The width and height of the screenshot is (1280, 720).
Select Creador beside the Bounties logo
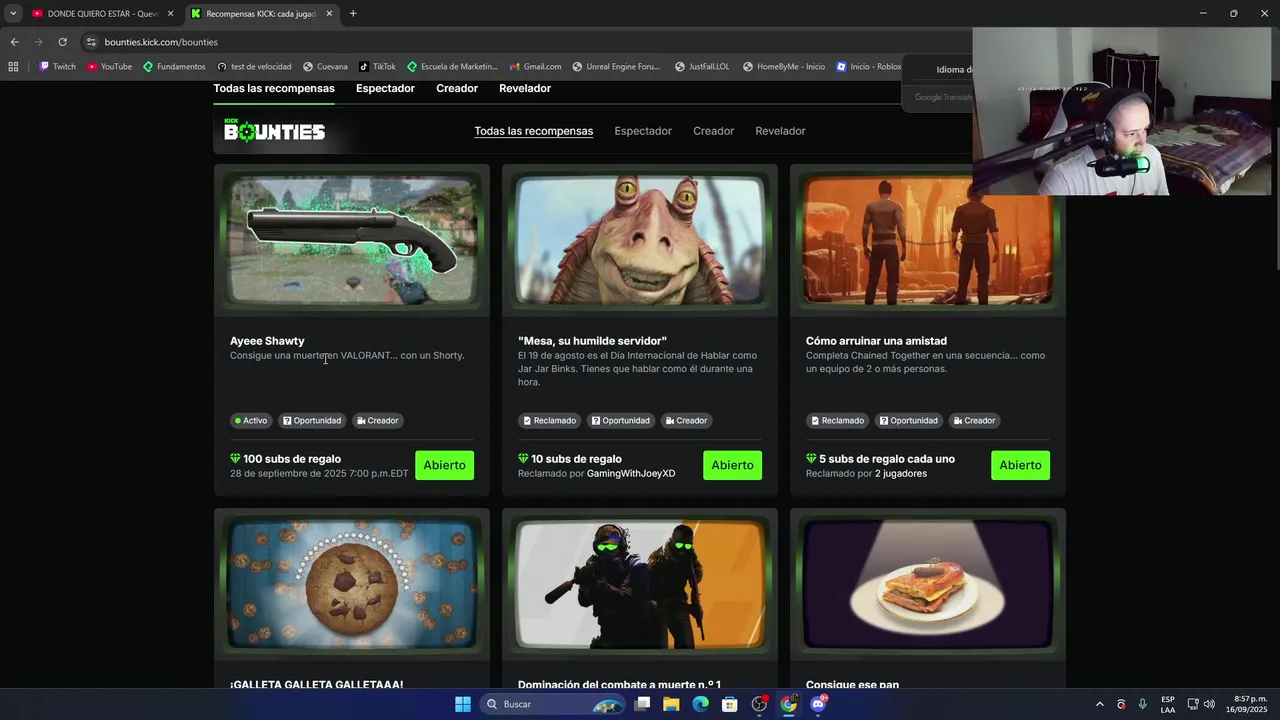tap(713, 131)
